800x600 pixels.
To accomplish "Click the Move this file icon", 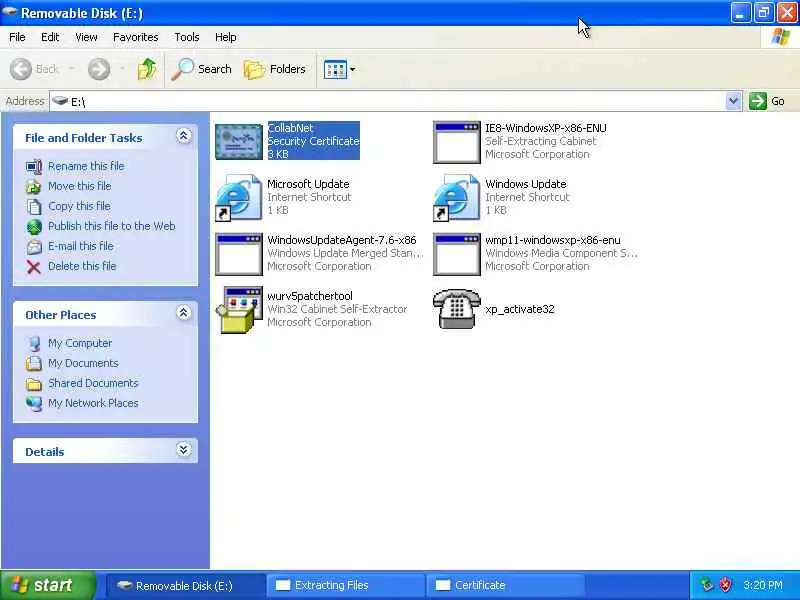I will tap(34, 187).
